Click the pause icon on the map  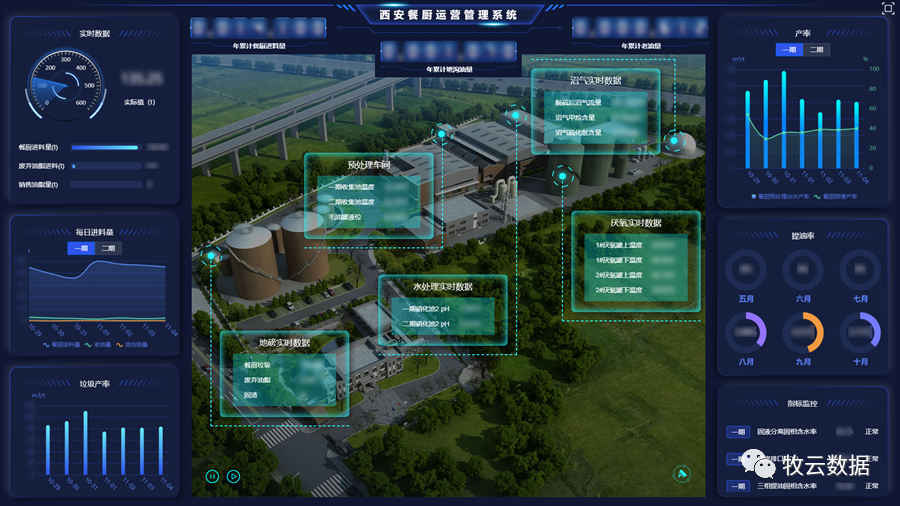(x=212, y=477)
